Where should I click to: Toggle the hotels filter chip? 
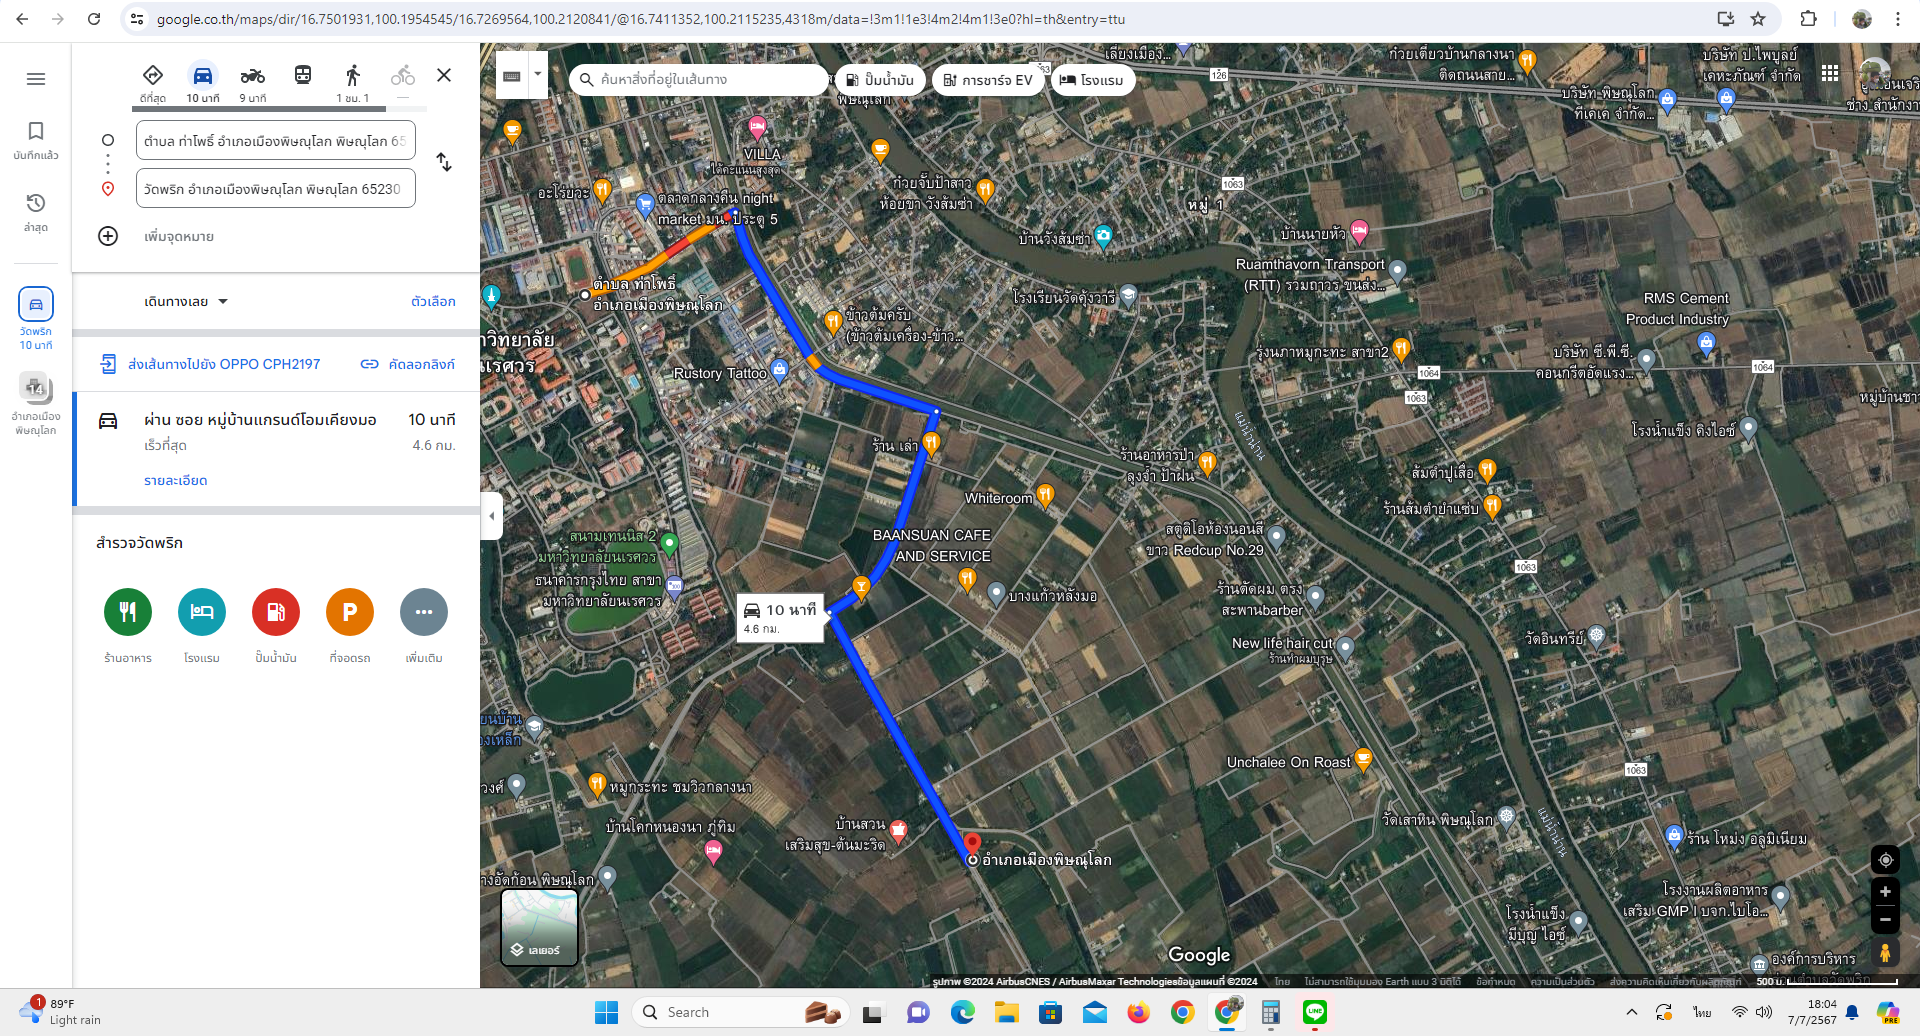[x=1092, y=80]
